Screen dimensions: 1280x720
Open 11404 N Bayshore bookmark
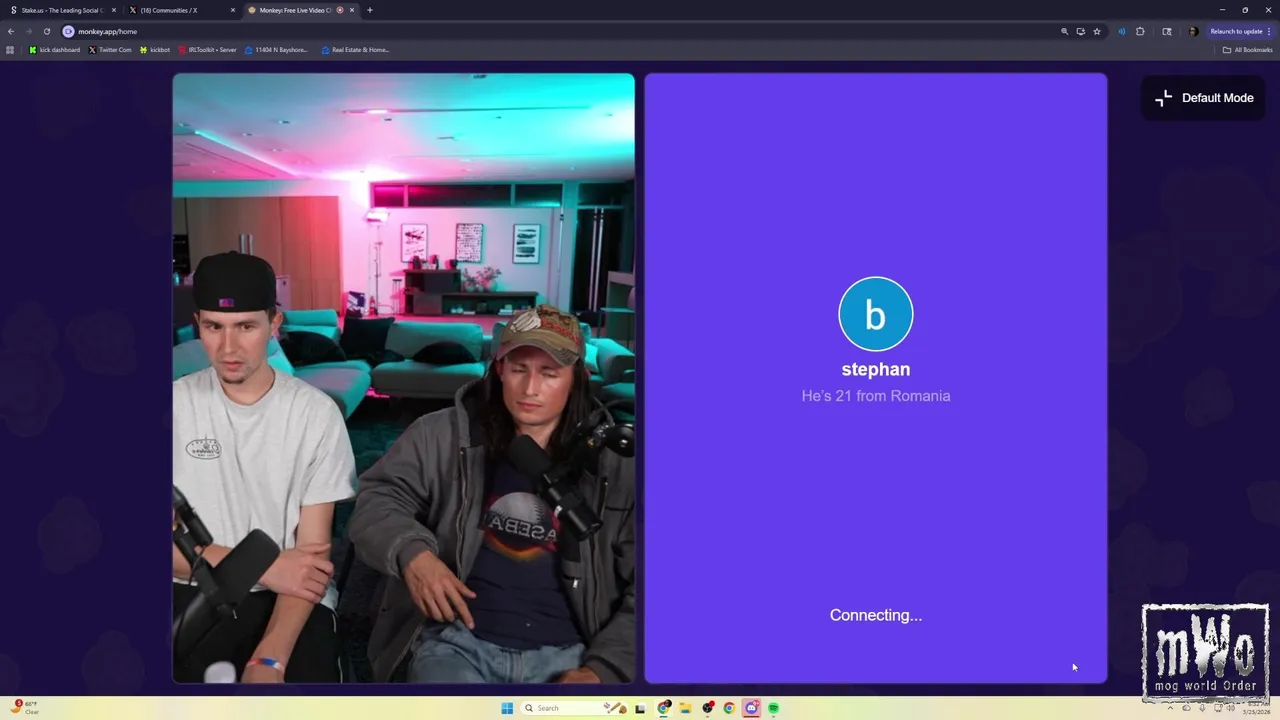pos(276,50)
